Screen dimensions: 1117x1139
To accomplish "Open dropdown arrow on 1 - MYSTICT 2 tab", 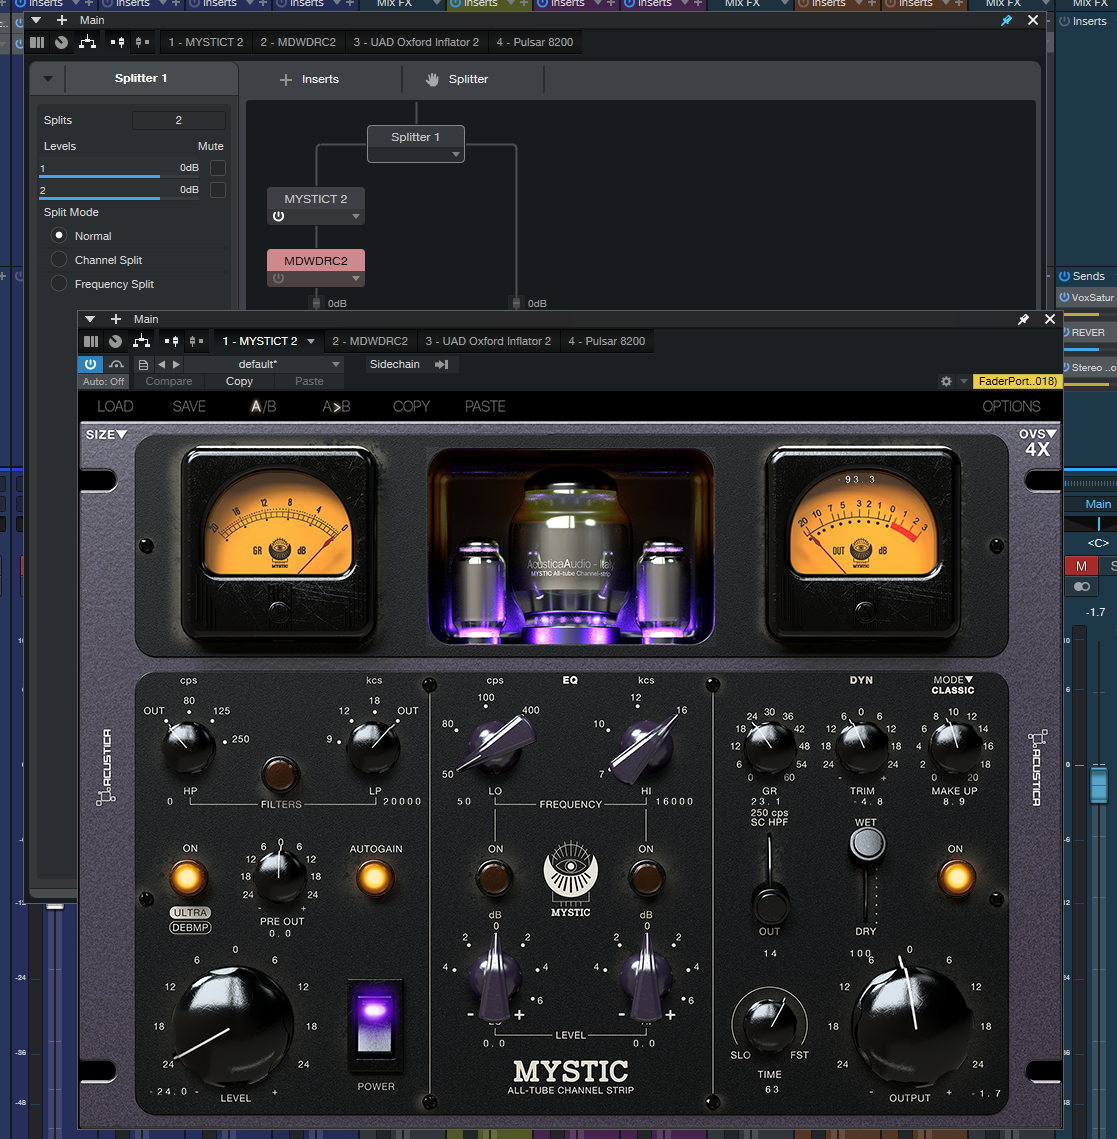I will coord(311,341).
